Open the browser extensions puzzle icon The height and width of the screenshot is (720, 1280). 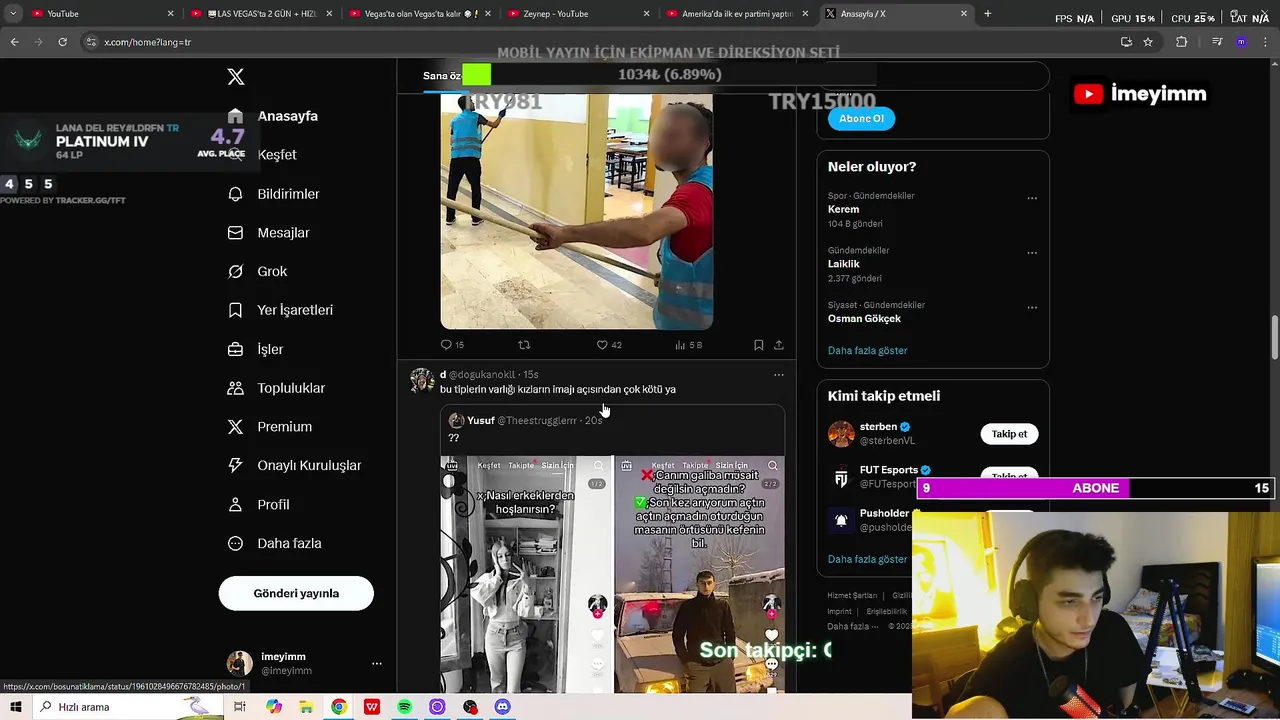pyautogui.click(x=1182, y=42)
